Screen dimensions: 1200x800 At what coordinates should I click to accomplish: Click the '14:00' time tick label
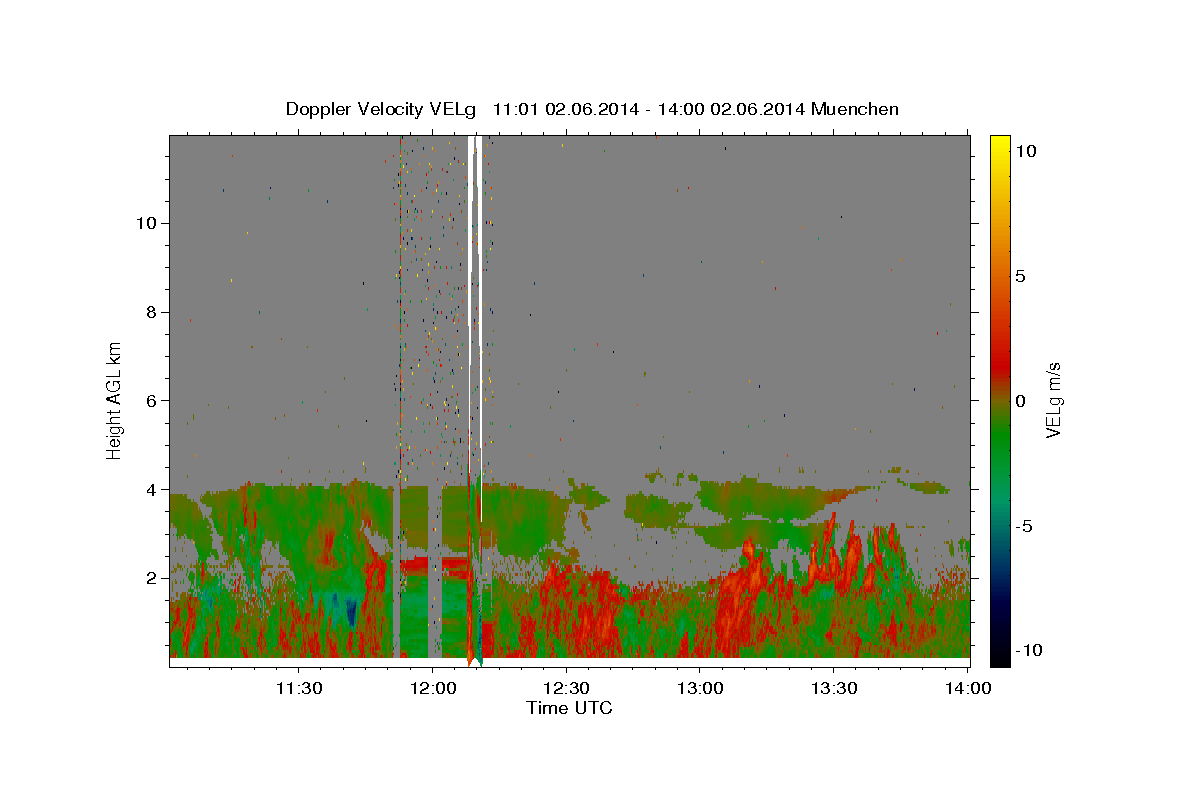tap(968, 688)
